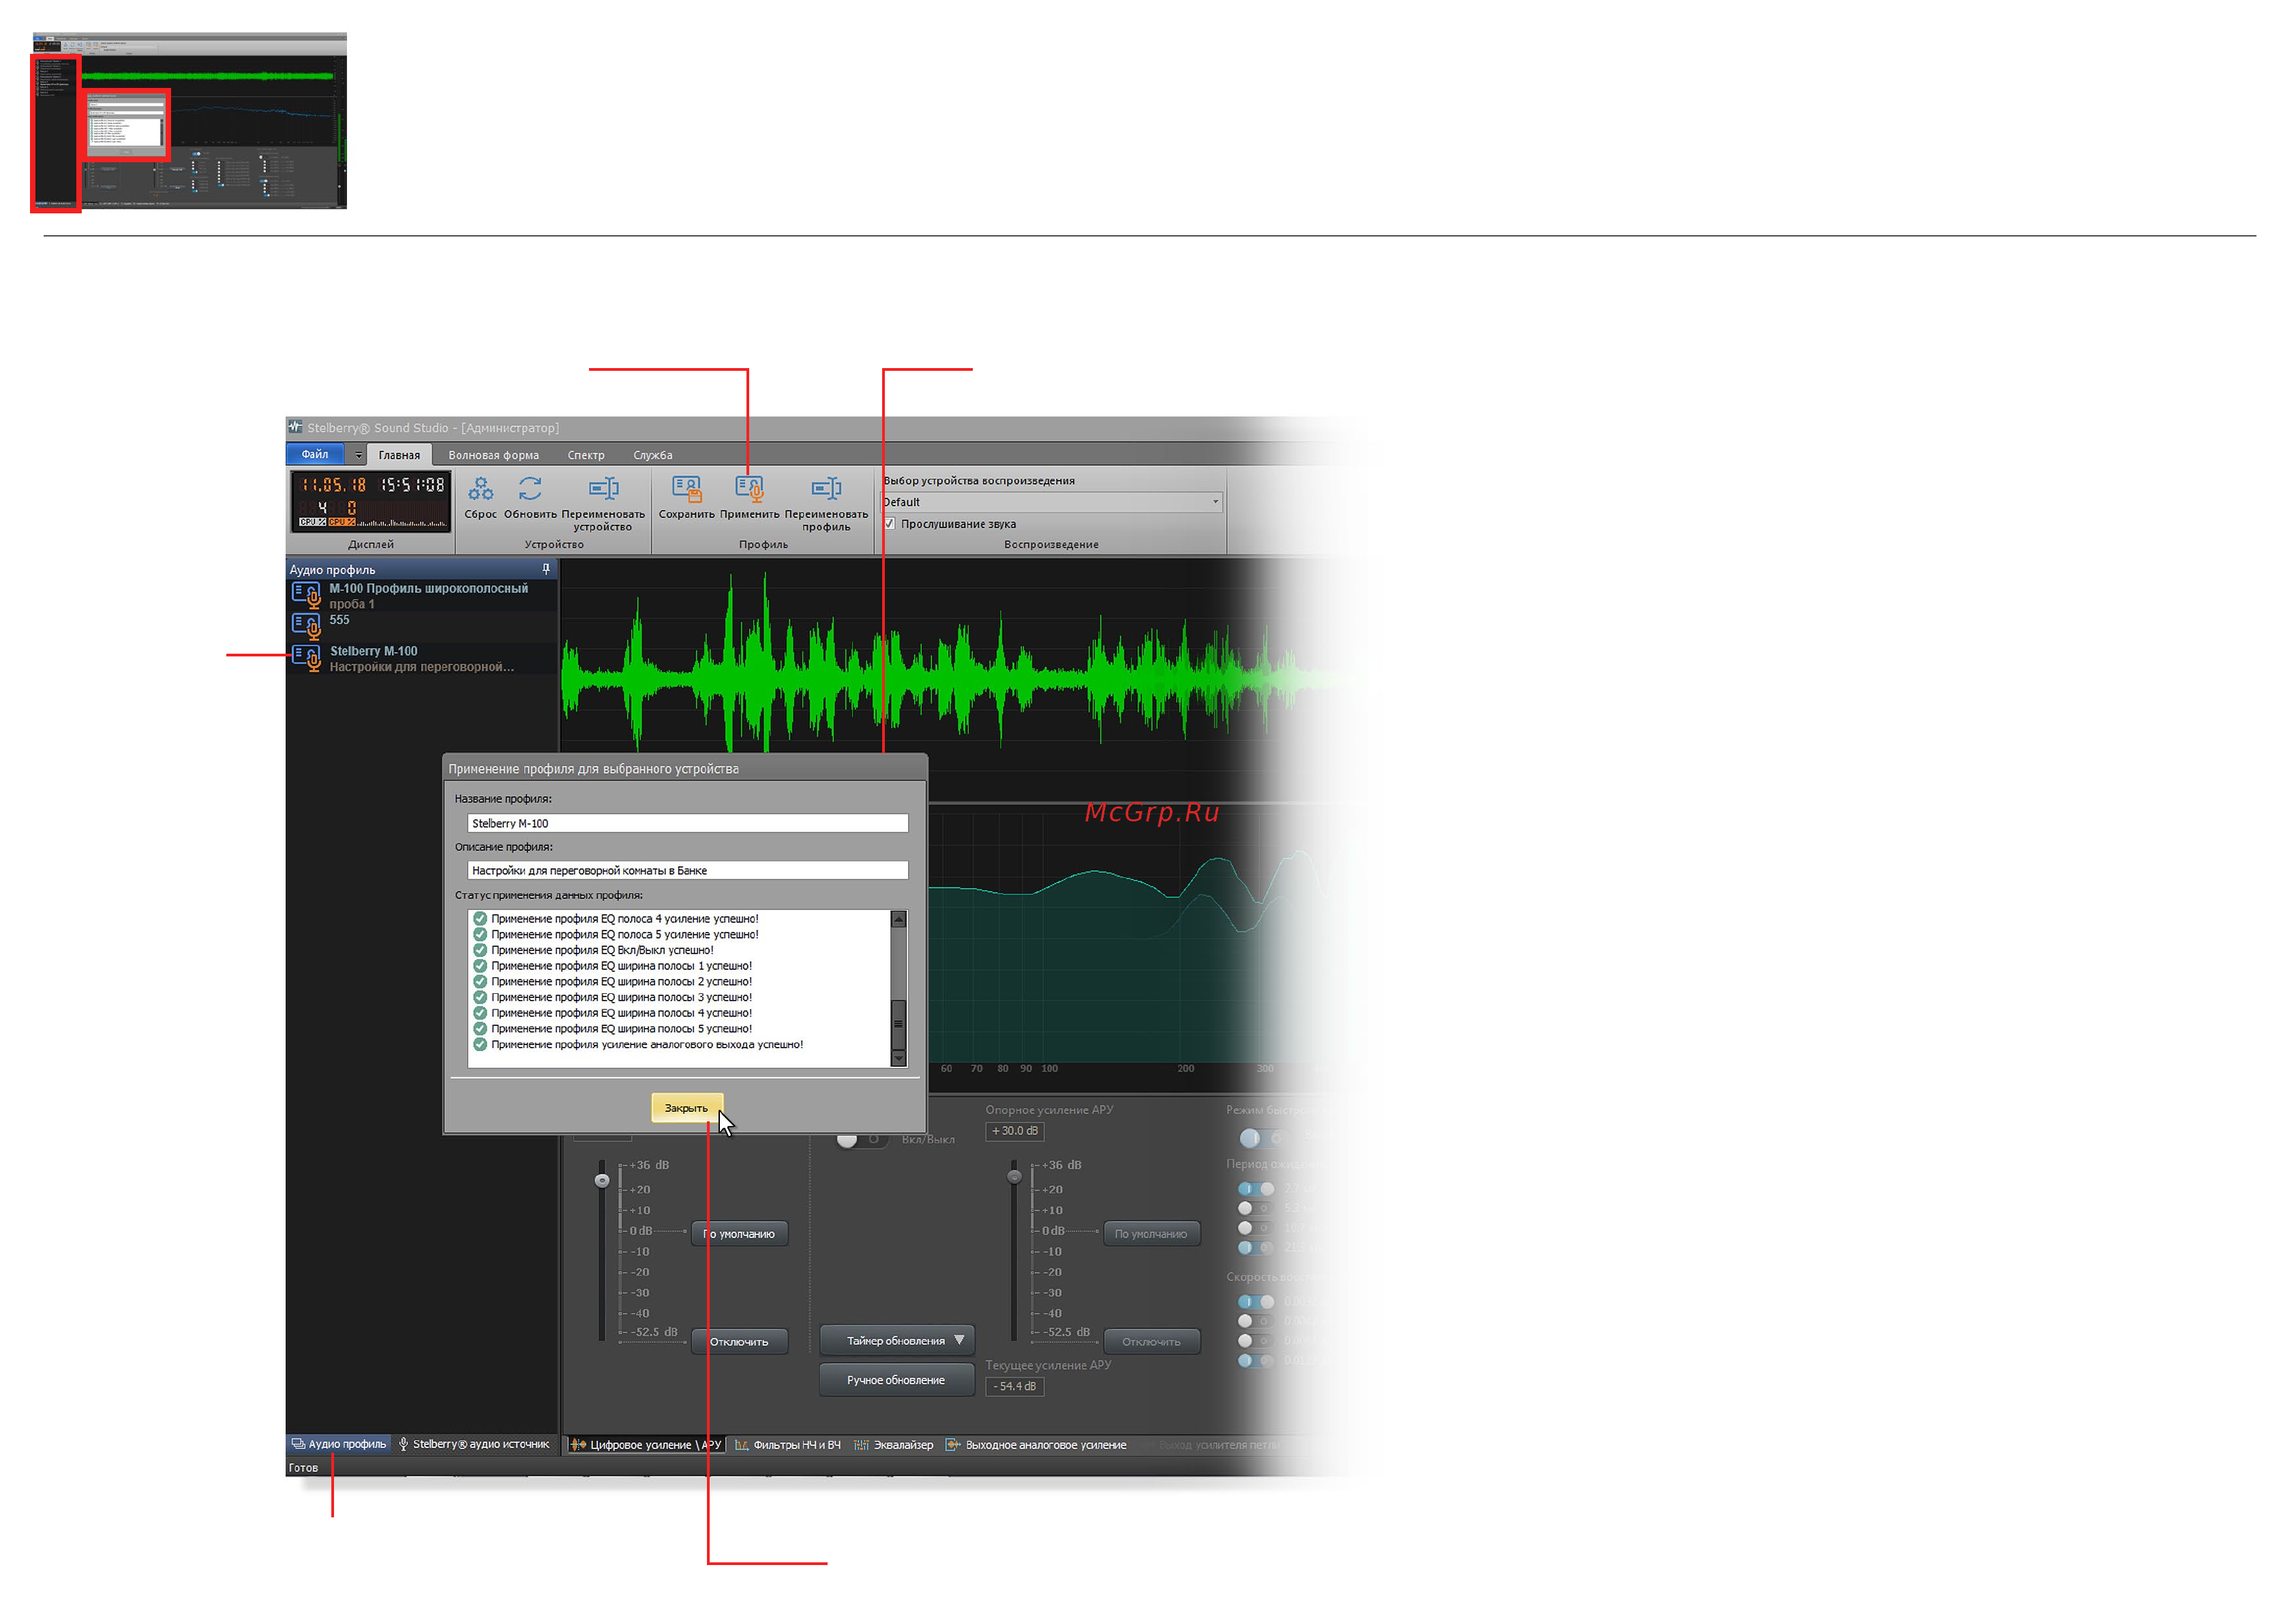
Task: Switch to the Спектр tab
Action: (586, 455)
